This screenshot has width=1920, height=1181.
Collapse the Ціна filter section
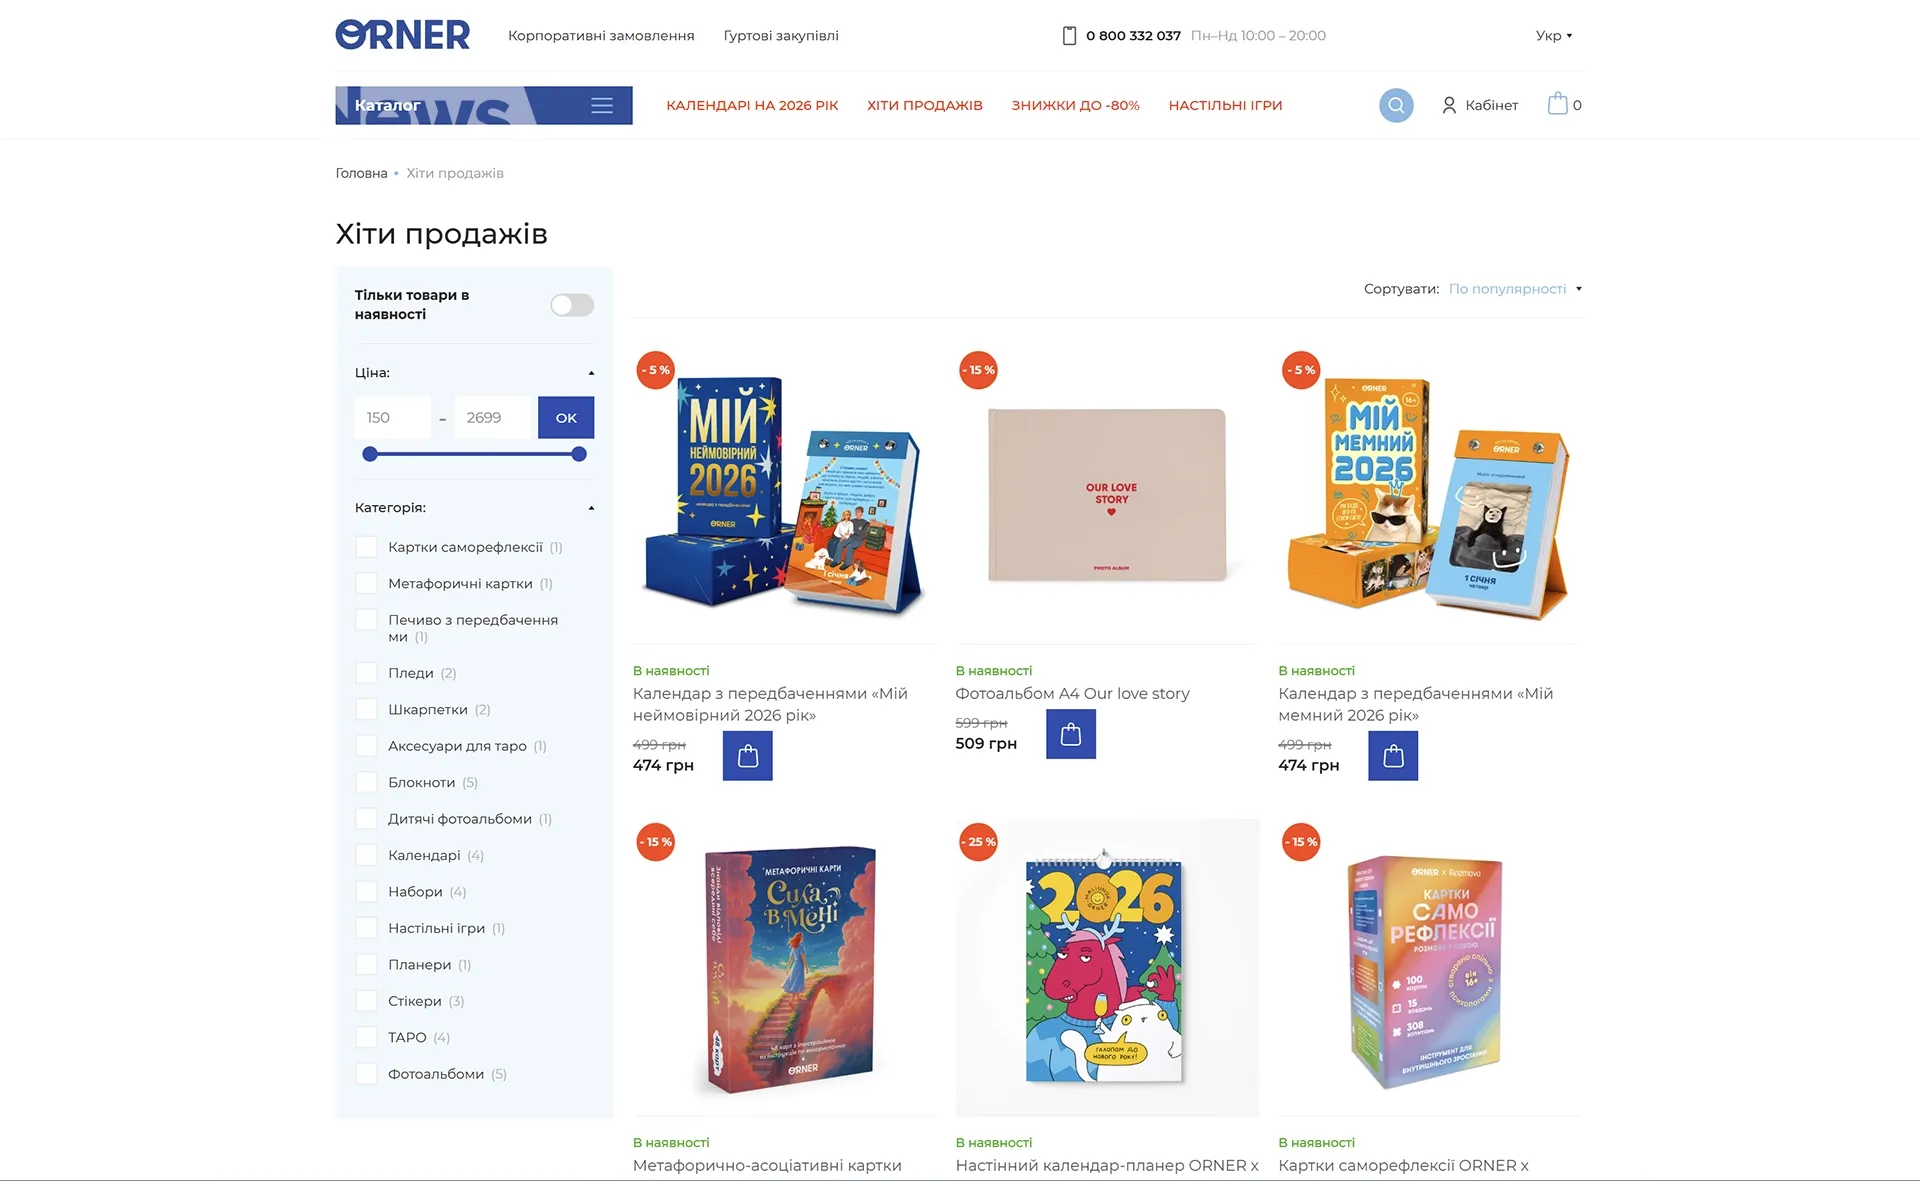tap(591, 373)
